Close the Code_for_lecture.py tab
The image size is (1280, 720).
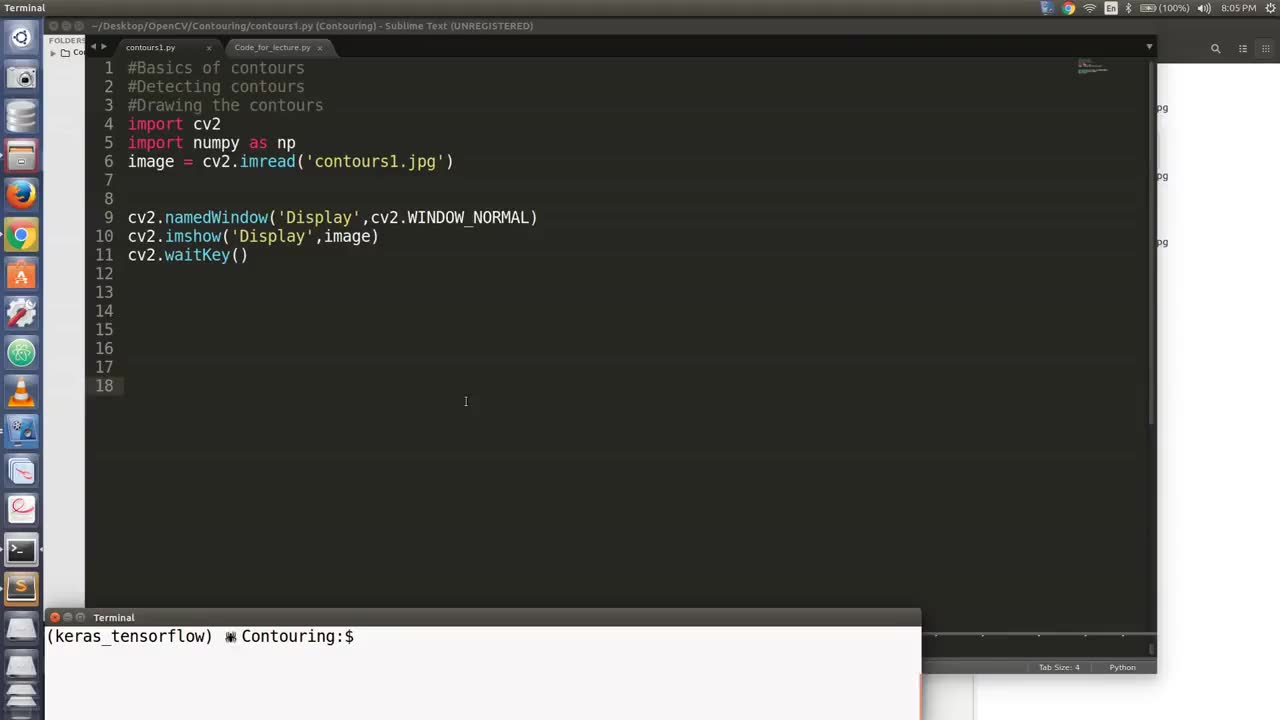coord(320,48)
